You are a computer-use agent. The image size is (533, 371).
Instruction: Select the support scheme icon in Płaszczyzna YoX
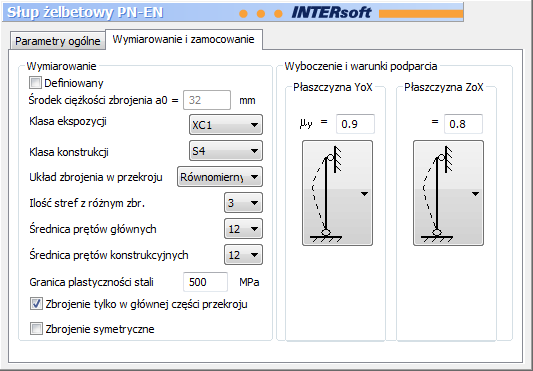(338, 193)
